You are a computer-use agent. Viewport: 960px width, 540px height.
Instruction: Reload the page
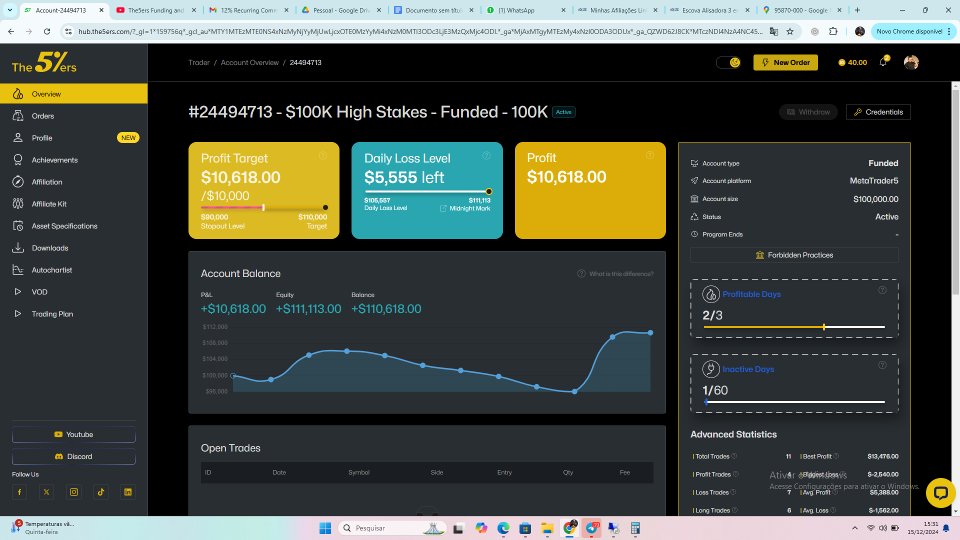[47, 31]
